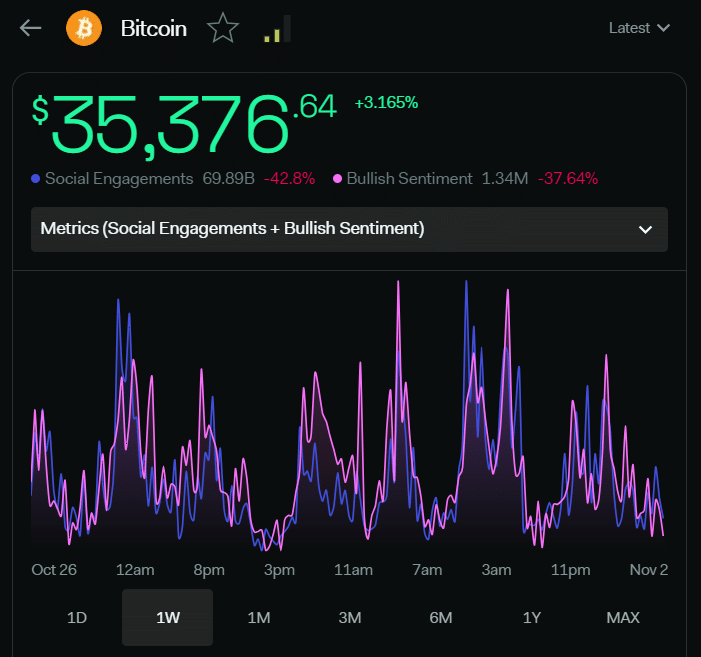701x657 pixels.
Task: Expand the Metrics selector dropdown
Action: pyautogui.click(x=349, y=229)
